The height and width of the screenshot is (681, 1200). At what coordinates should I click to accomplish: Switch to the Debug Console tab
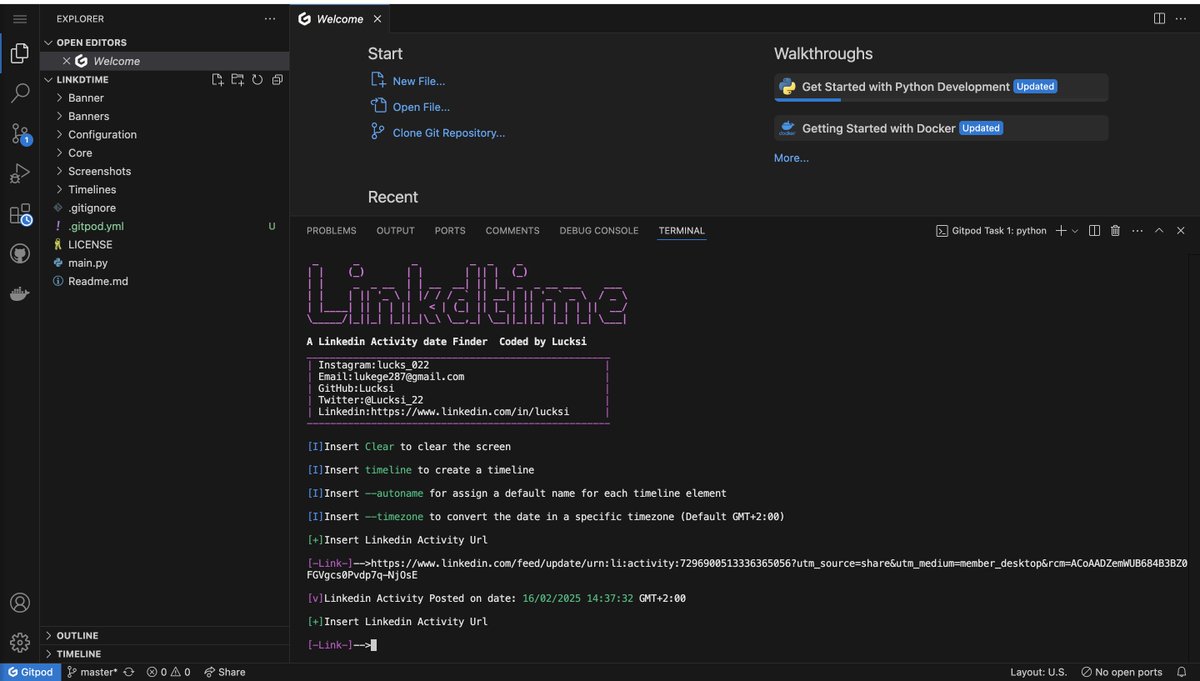click(x=599, y=231)
